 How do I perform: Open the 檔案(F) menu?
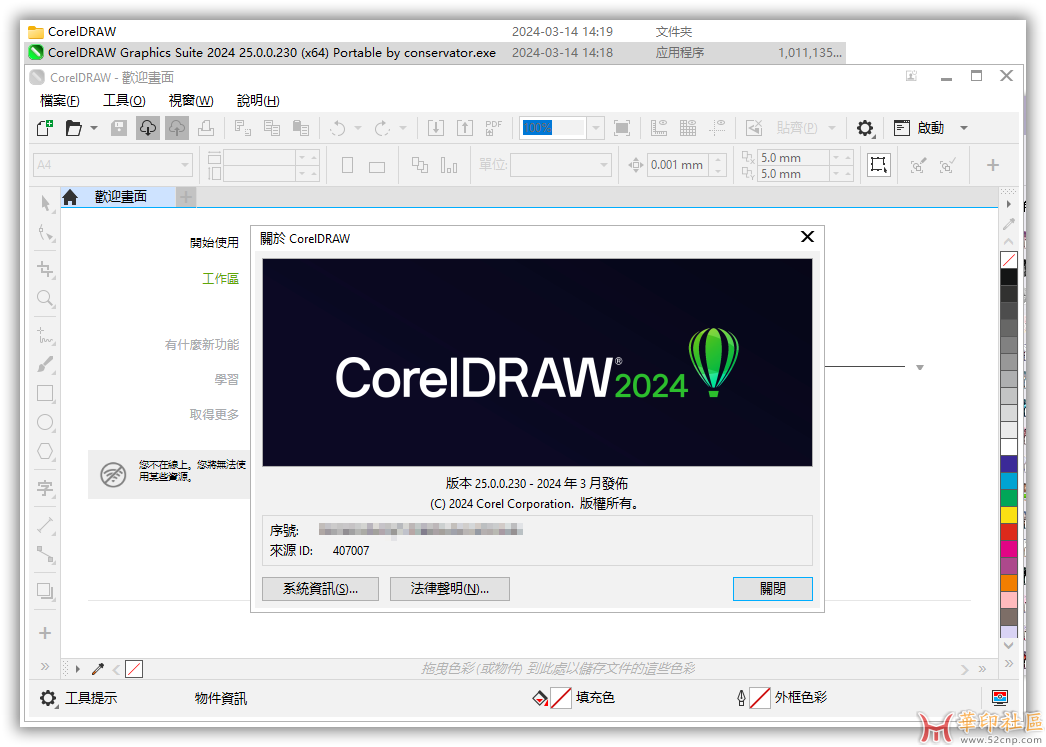point(60,101)
